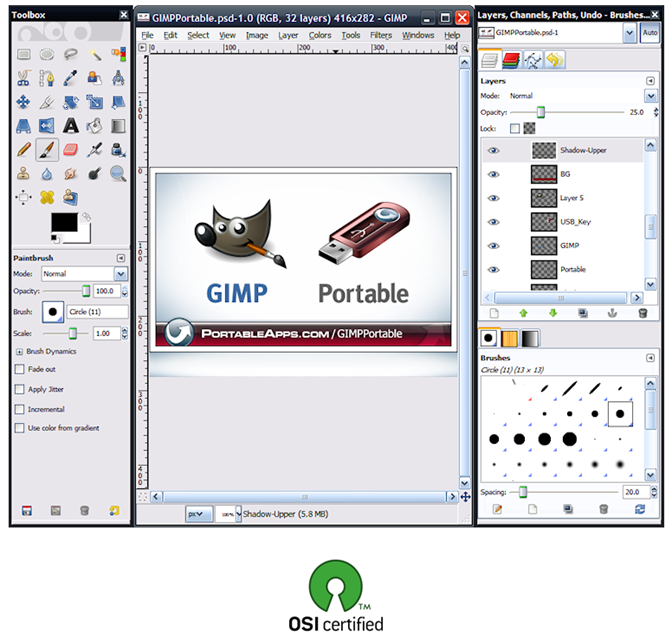The image size is (672, 638).
Task: Open the Colors menu
Action: point(320,35)
